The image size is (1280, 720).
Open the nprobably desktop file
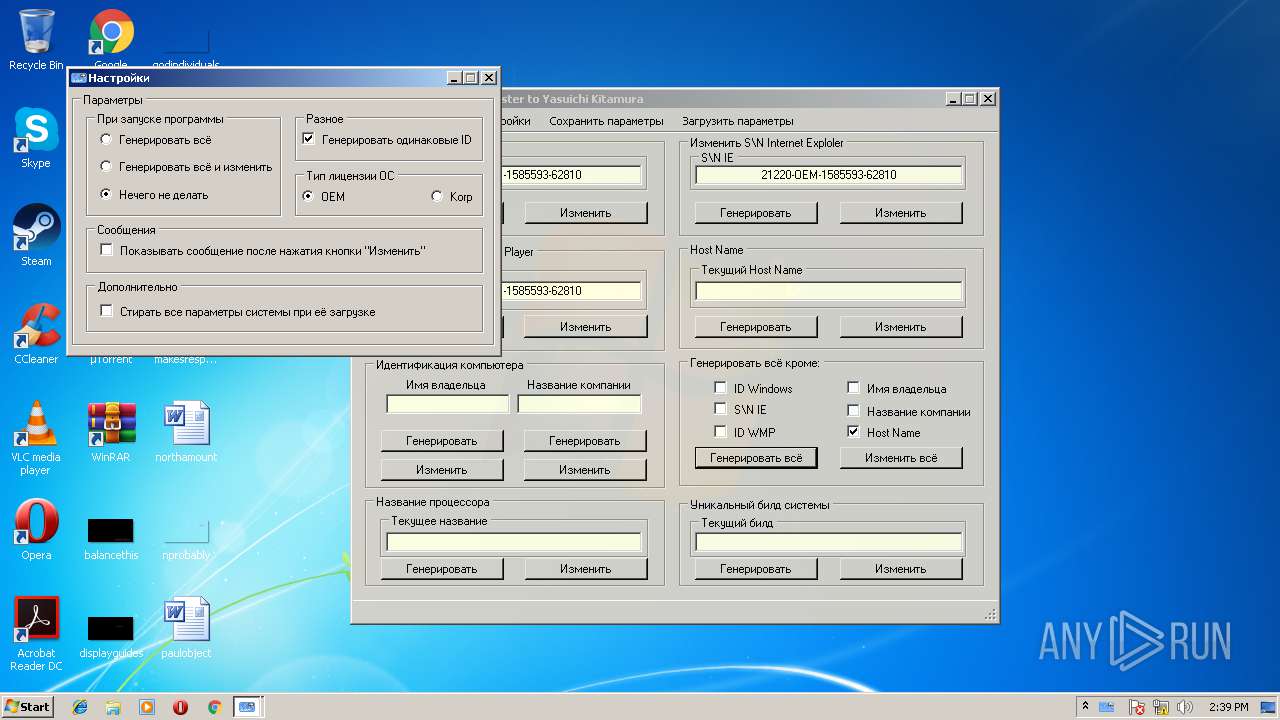coord(186,540)
